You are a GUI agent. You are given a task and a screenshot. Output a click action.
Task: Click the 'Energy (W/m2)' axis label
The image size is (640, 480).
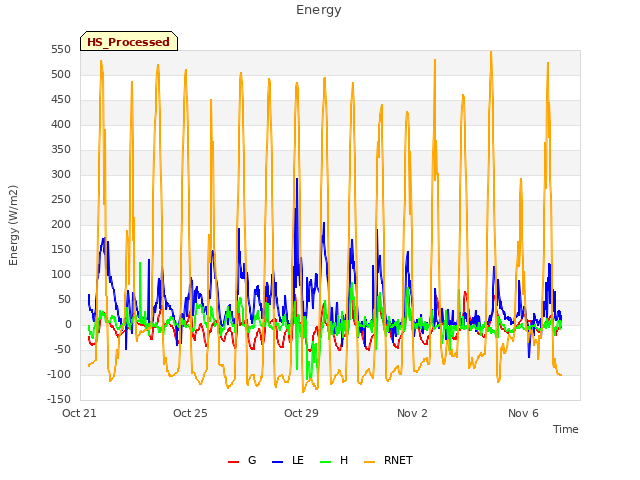[13, 225]
